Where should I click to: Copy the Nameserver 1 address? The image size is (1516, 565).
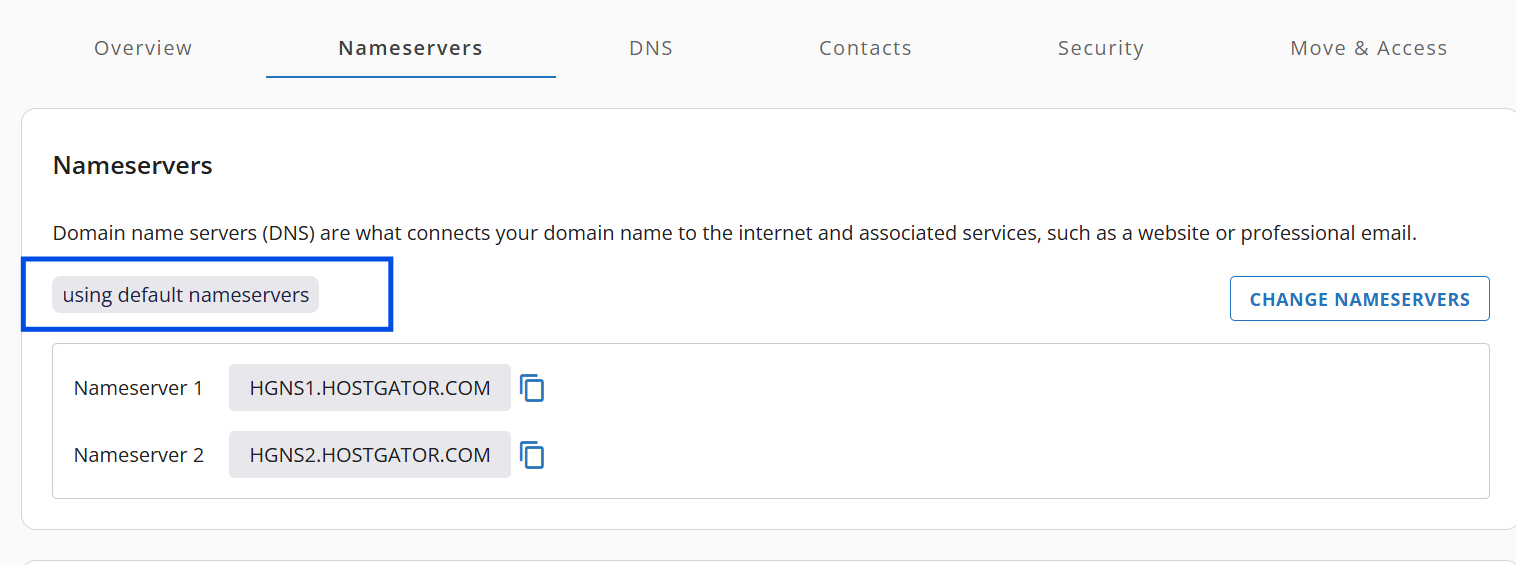[533, 388]
